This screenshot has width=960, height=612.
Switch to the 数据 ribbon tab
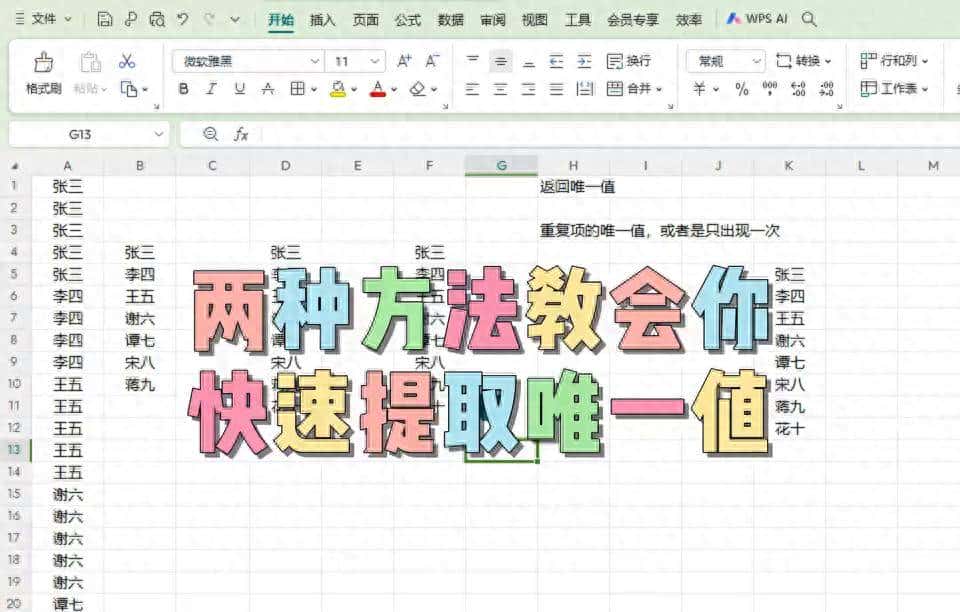click(x=449, y=18)
